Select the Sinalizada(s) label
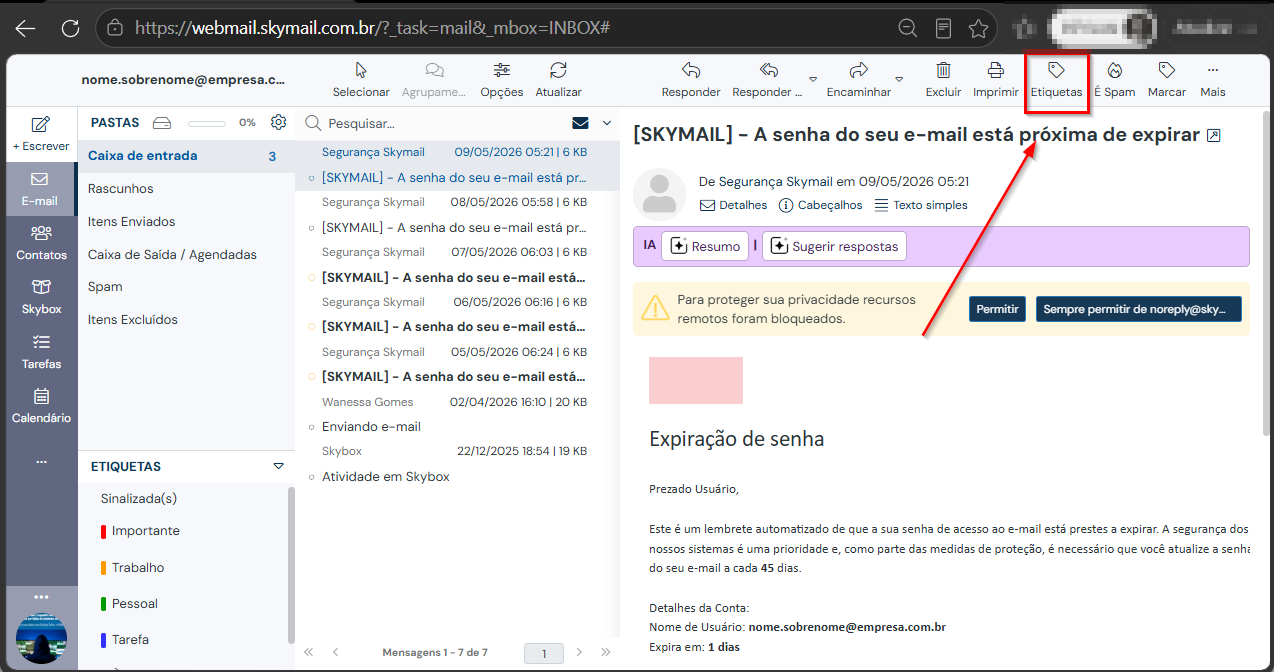Screen dimensions: 1274x672 [139, 498]
